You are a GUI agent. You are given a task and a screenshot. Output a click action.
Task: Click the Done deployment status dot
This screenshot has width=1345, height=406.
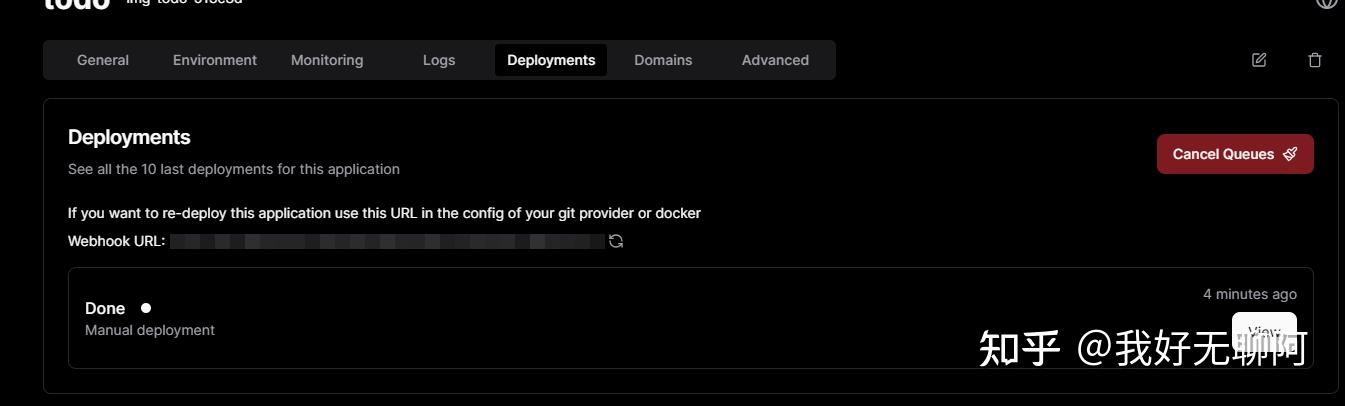146,308
